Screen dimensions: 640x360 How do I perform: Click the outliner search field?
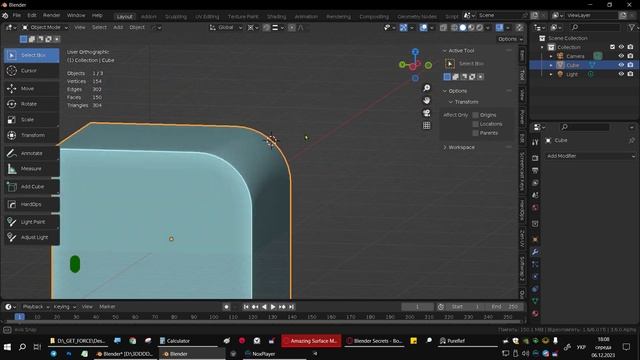click(x=595, y=27)
